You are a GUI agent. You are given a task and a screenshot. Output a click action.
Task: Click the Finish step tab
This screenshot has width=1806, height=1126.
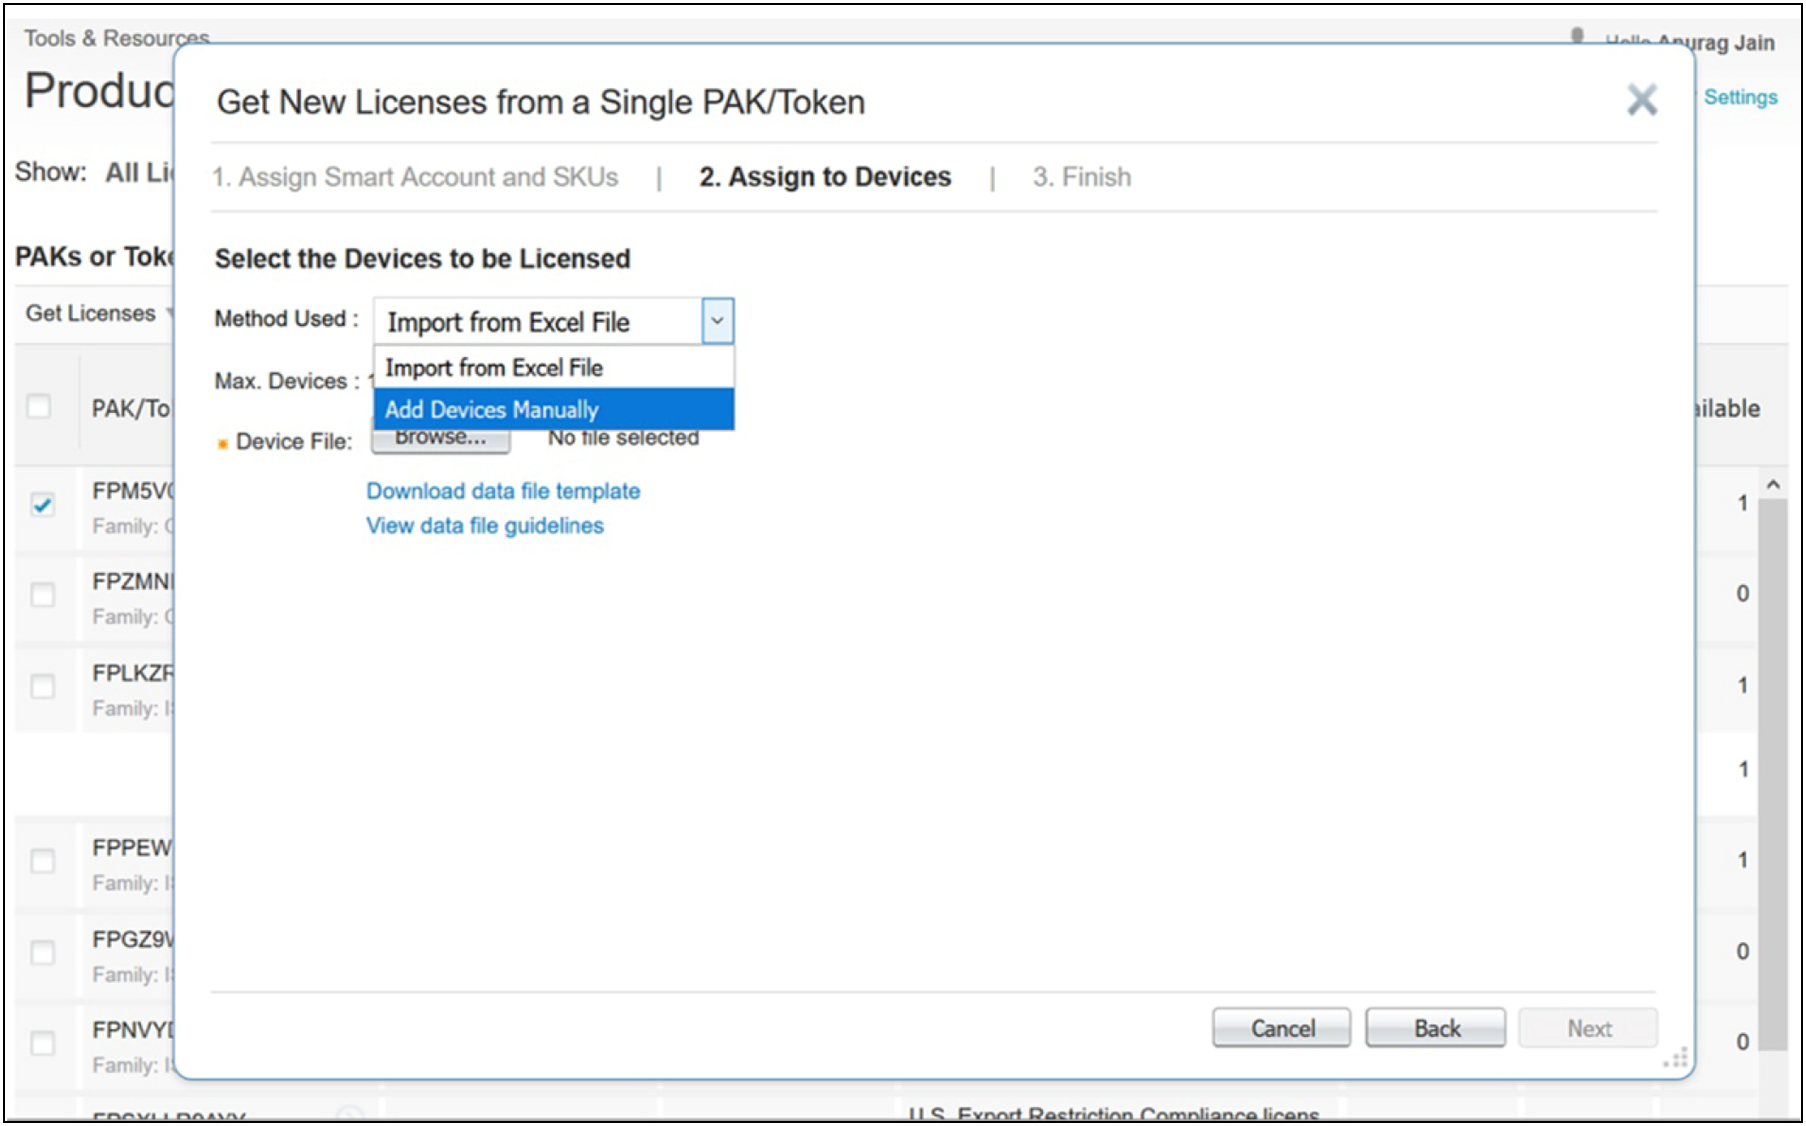[1082, 177]
